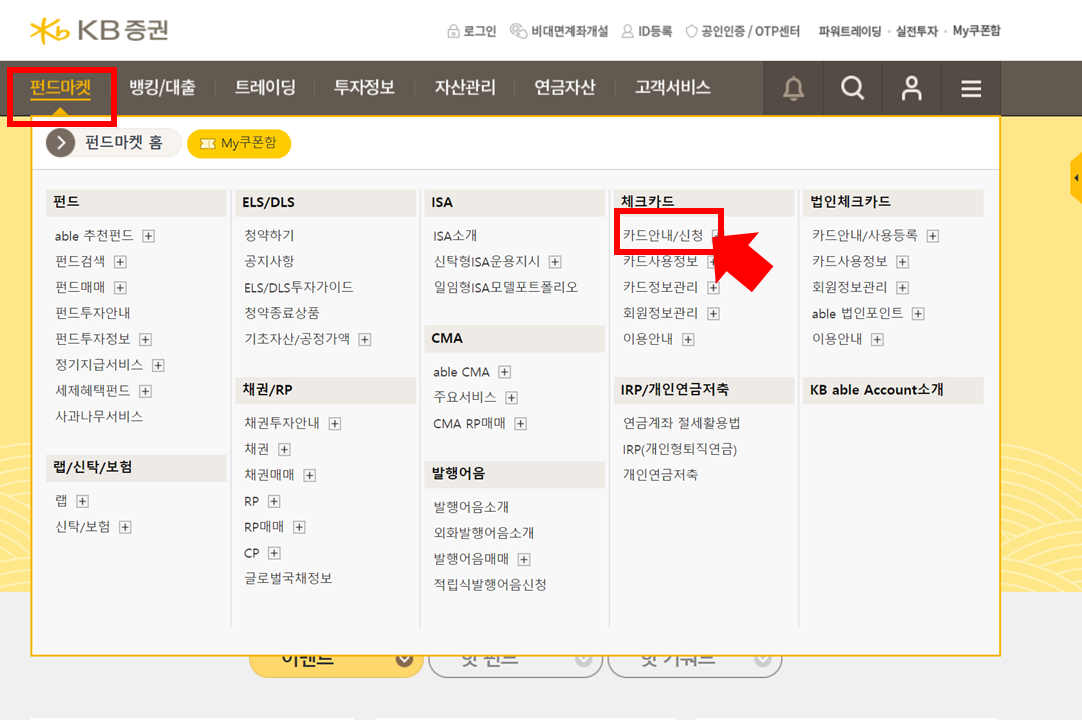Open the user profile icon

(912, 88)
